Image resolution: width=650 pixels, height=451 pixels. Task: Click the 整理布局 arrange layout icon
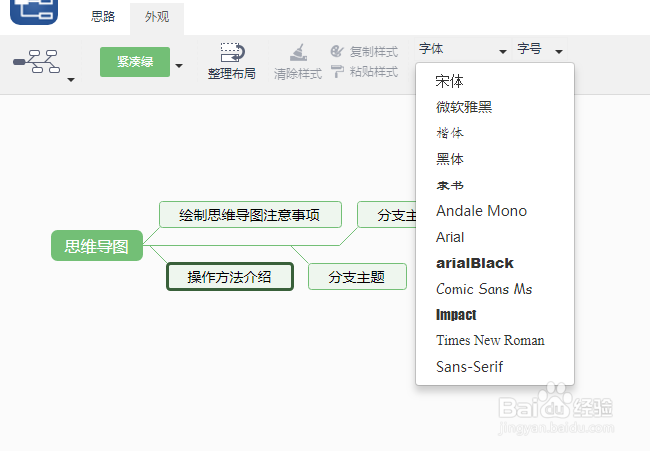click(232, 52)
